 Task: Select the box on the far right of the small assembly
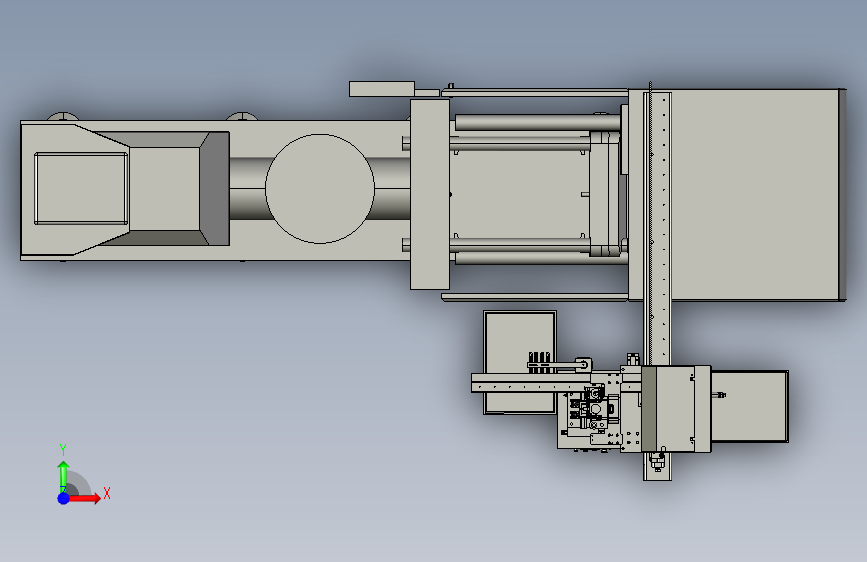click(x=749, y=407)
